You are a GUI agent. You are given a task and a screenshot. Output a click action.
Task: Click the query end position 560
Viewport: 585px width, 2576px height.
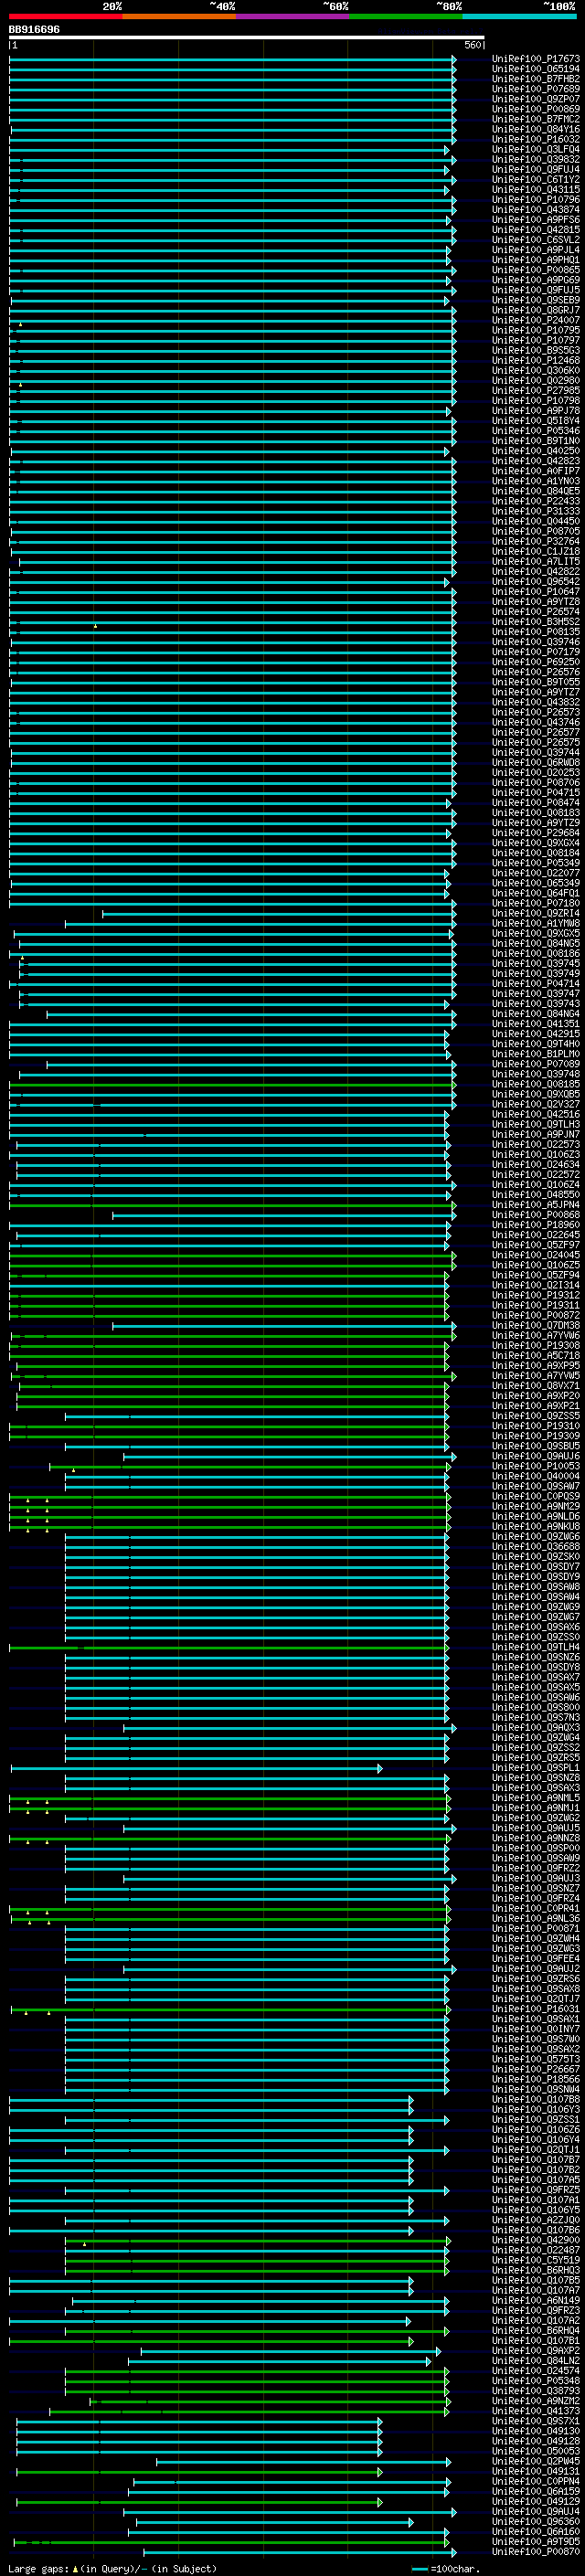point(473,45)
